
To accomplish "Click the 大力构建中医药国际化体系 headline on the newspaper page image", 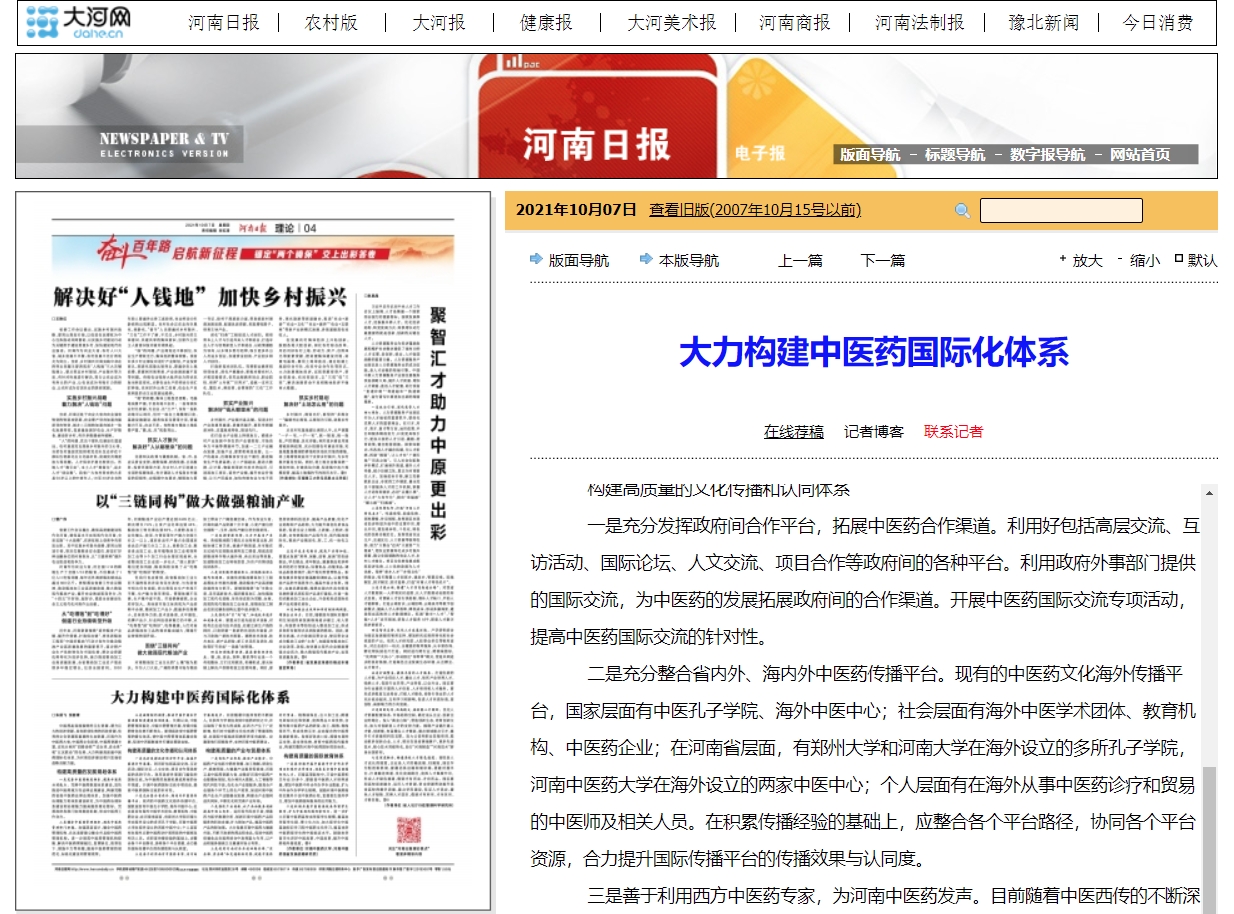I will point(200,697).
